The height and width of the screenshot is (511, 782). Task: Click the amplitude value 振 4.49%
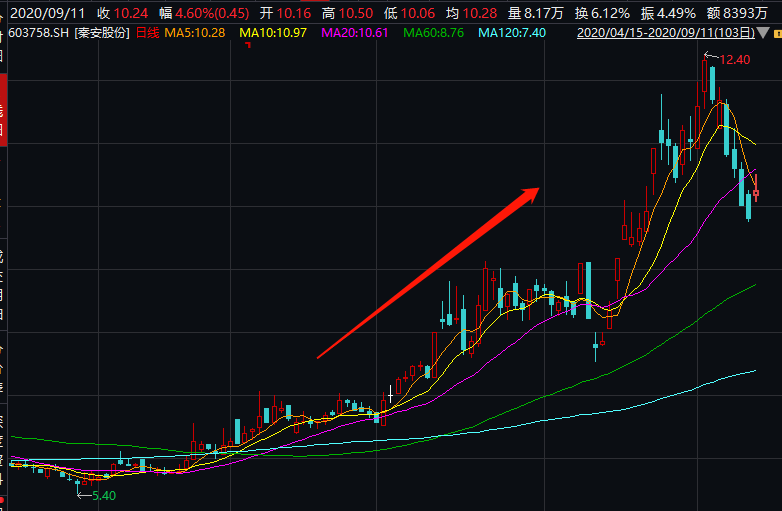click(668, 13)
